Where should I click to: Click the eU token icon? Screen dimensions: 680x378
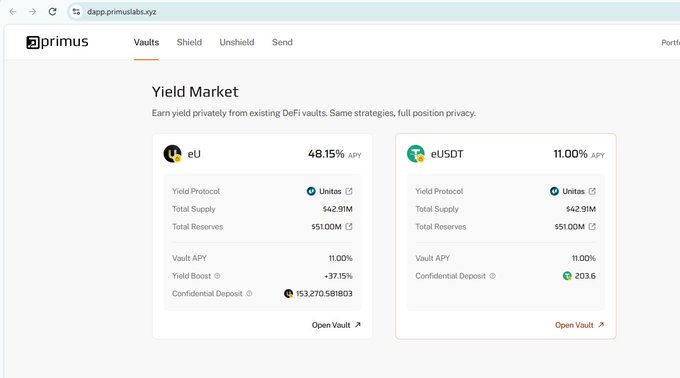tap(172, 154)
